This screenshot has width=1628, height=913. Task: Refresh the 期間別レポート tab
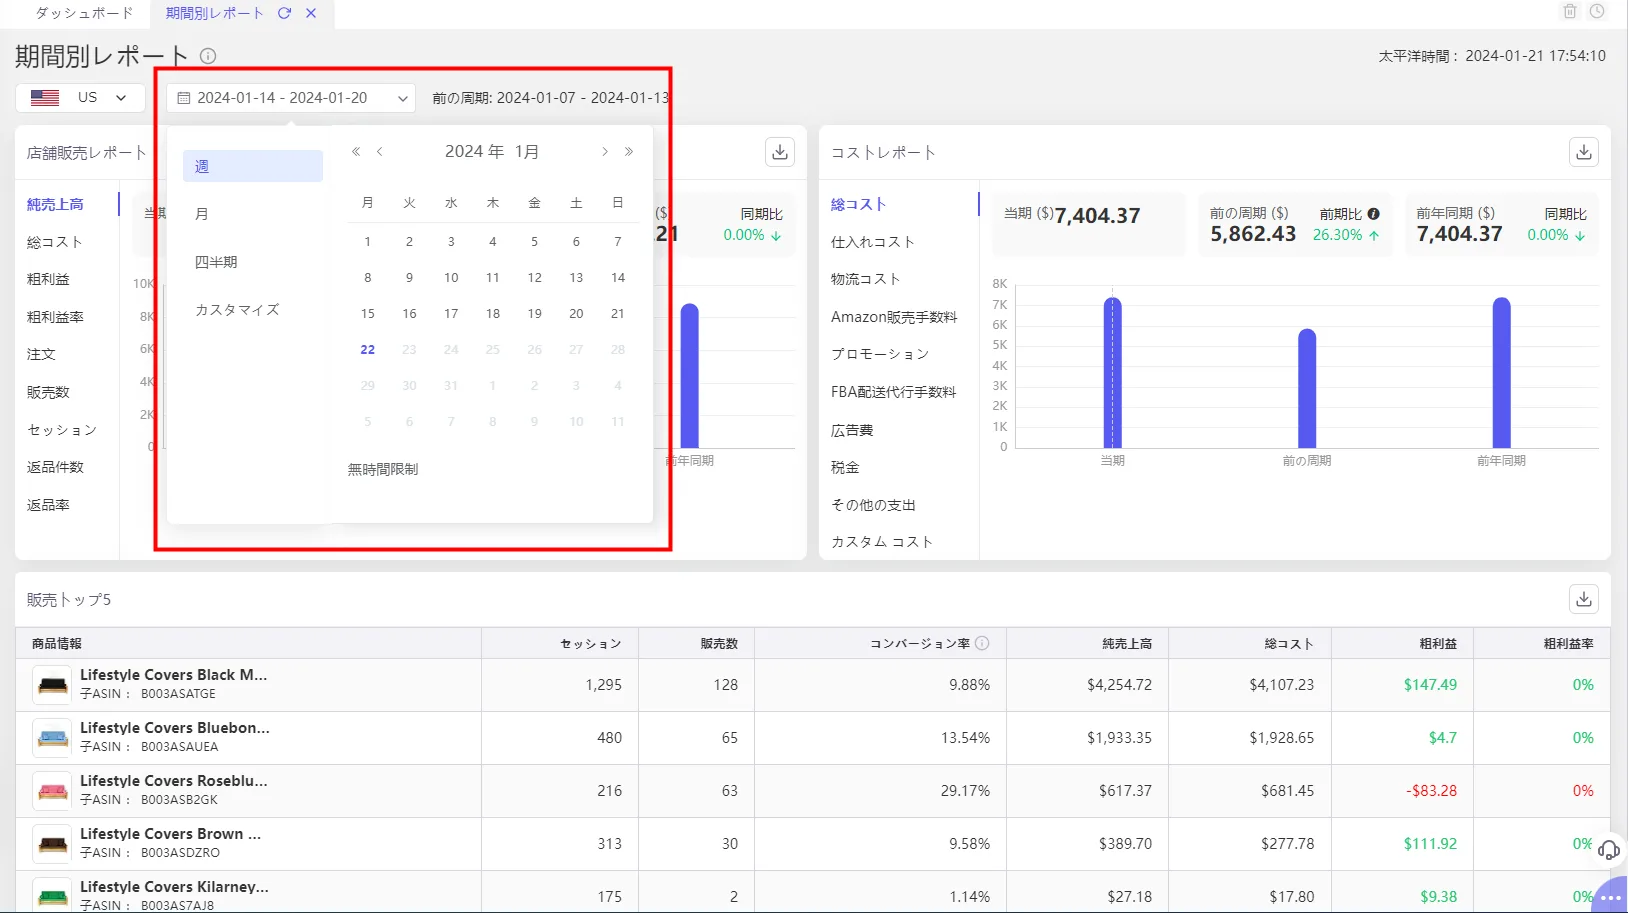click(x=285, y=13)
